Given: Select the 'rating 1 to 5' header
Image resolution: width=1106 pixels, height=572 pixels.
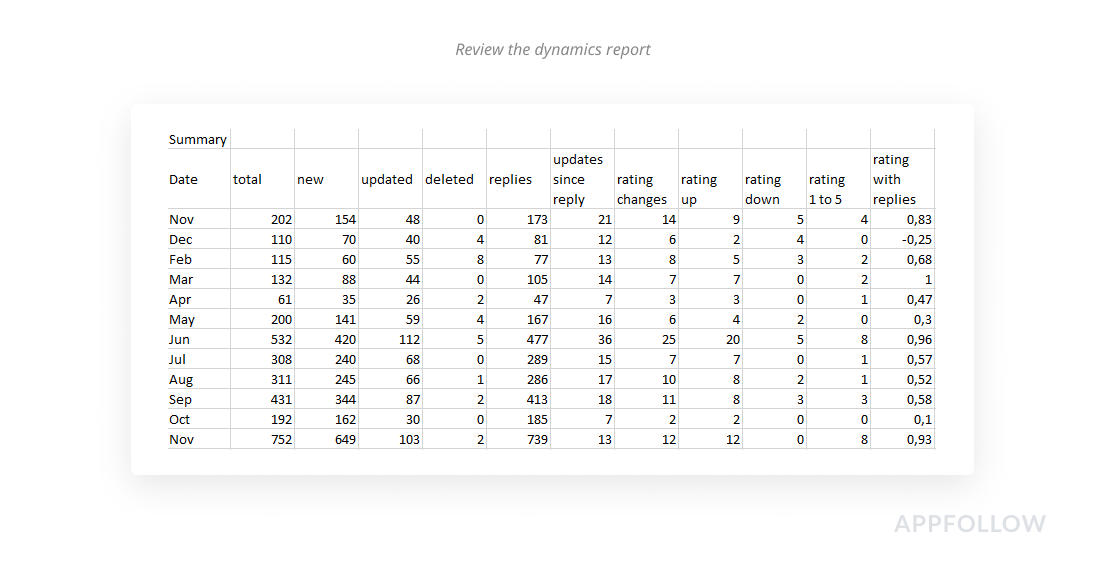Looking at the screenshot, I should tap(838, 178).
